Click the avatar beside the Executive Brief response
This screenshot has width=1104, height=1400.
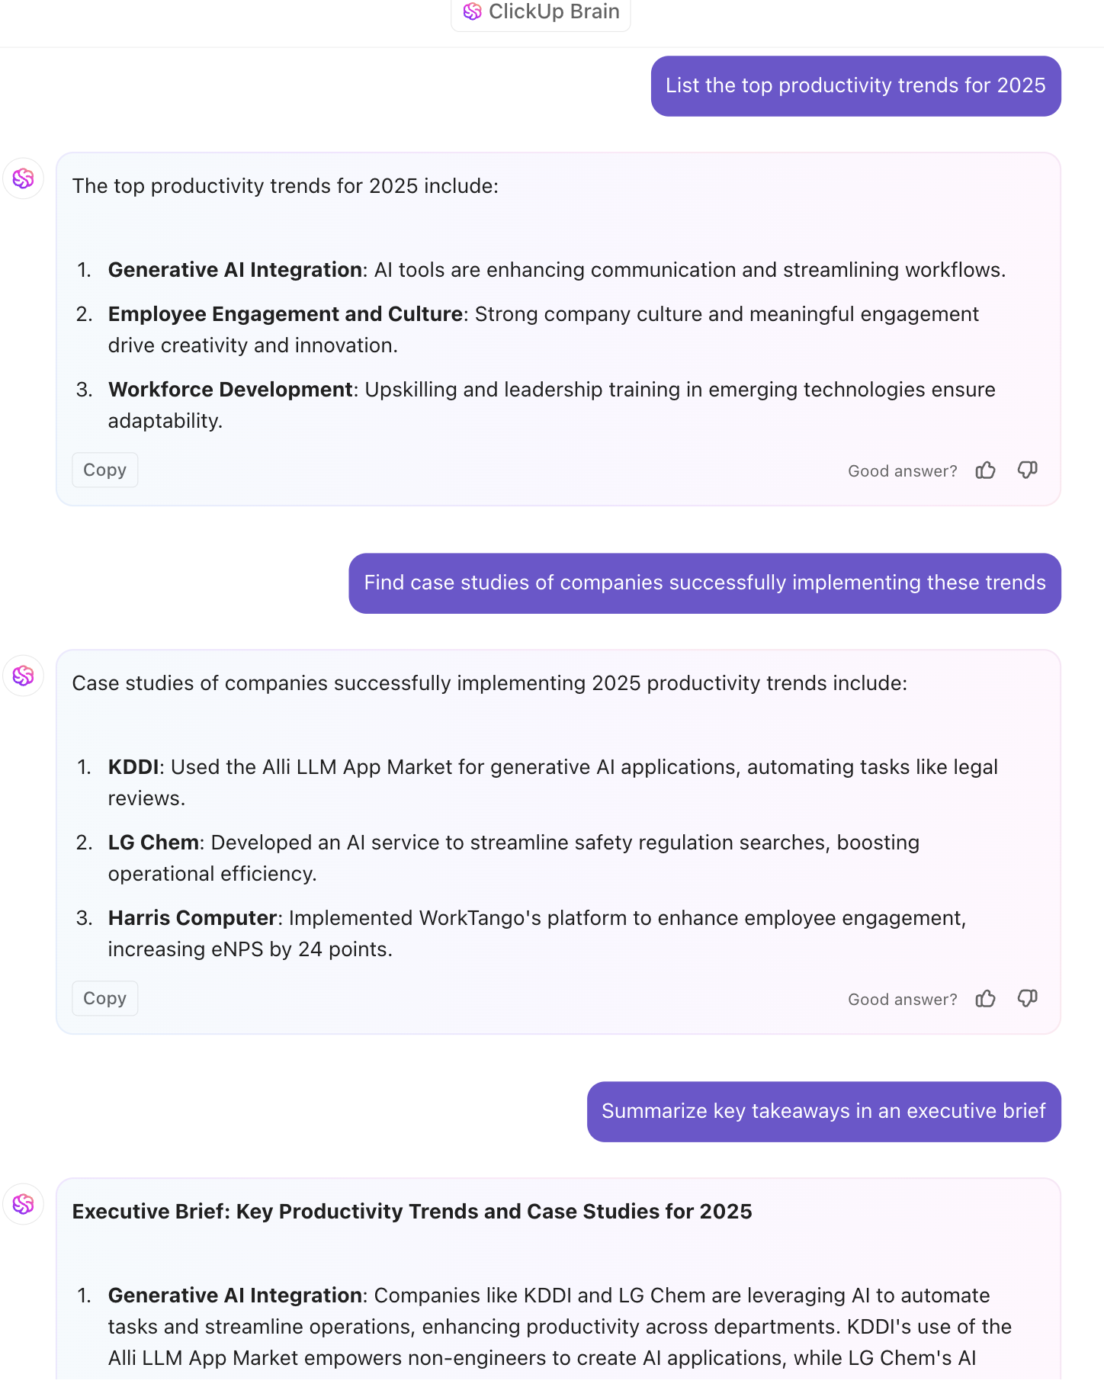(23, 1205)
